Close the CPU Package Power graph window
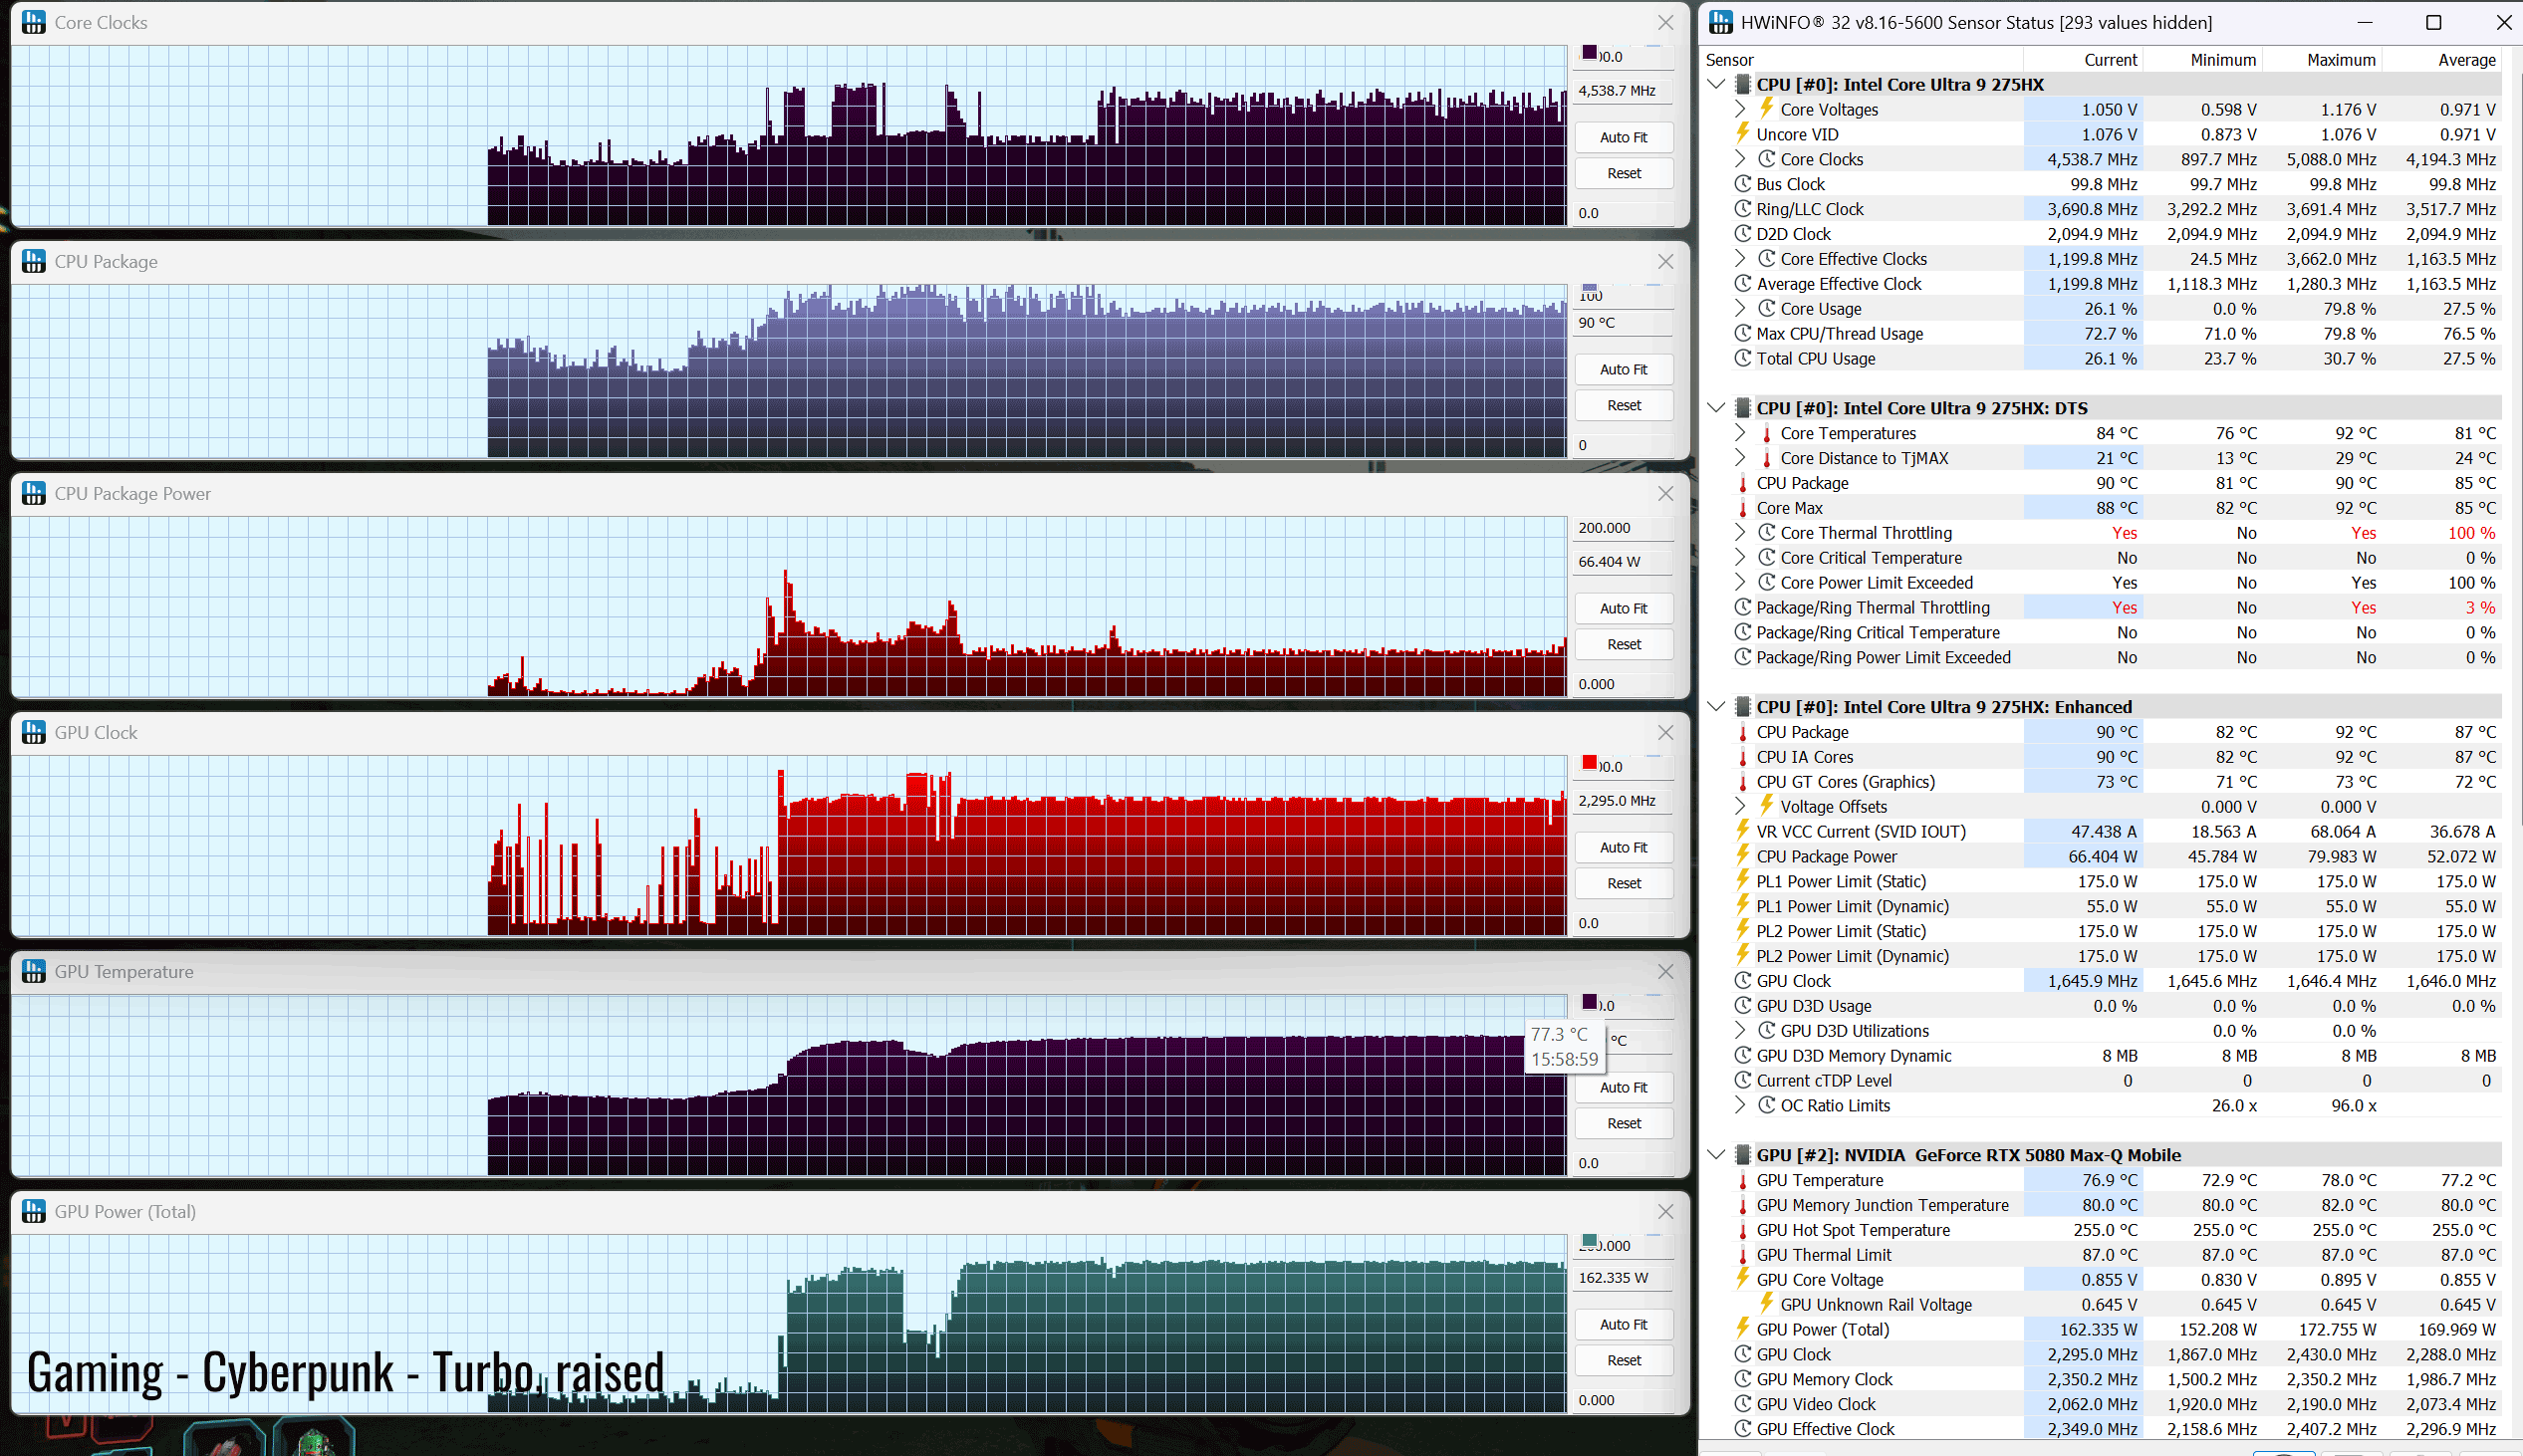Screen dimensions: 2523x1456 coord(1666,493)
